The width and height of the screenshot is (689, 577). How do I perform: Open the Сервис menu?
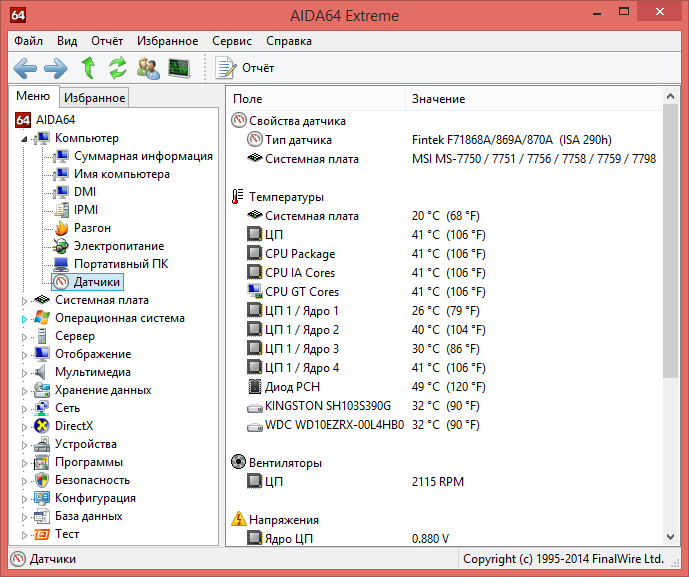(232, 41)
